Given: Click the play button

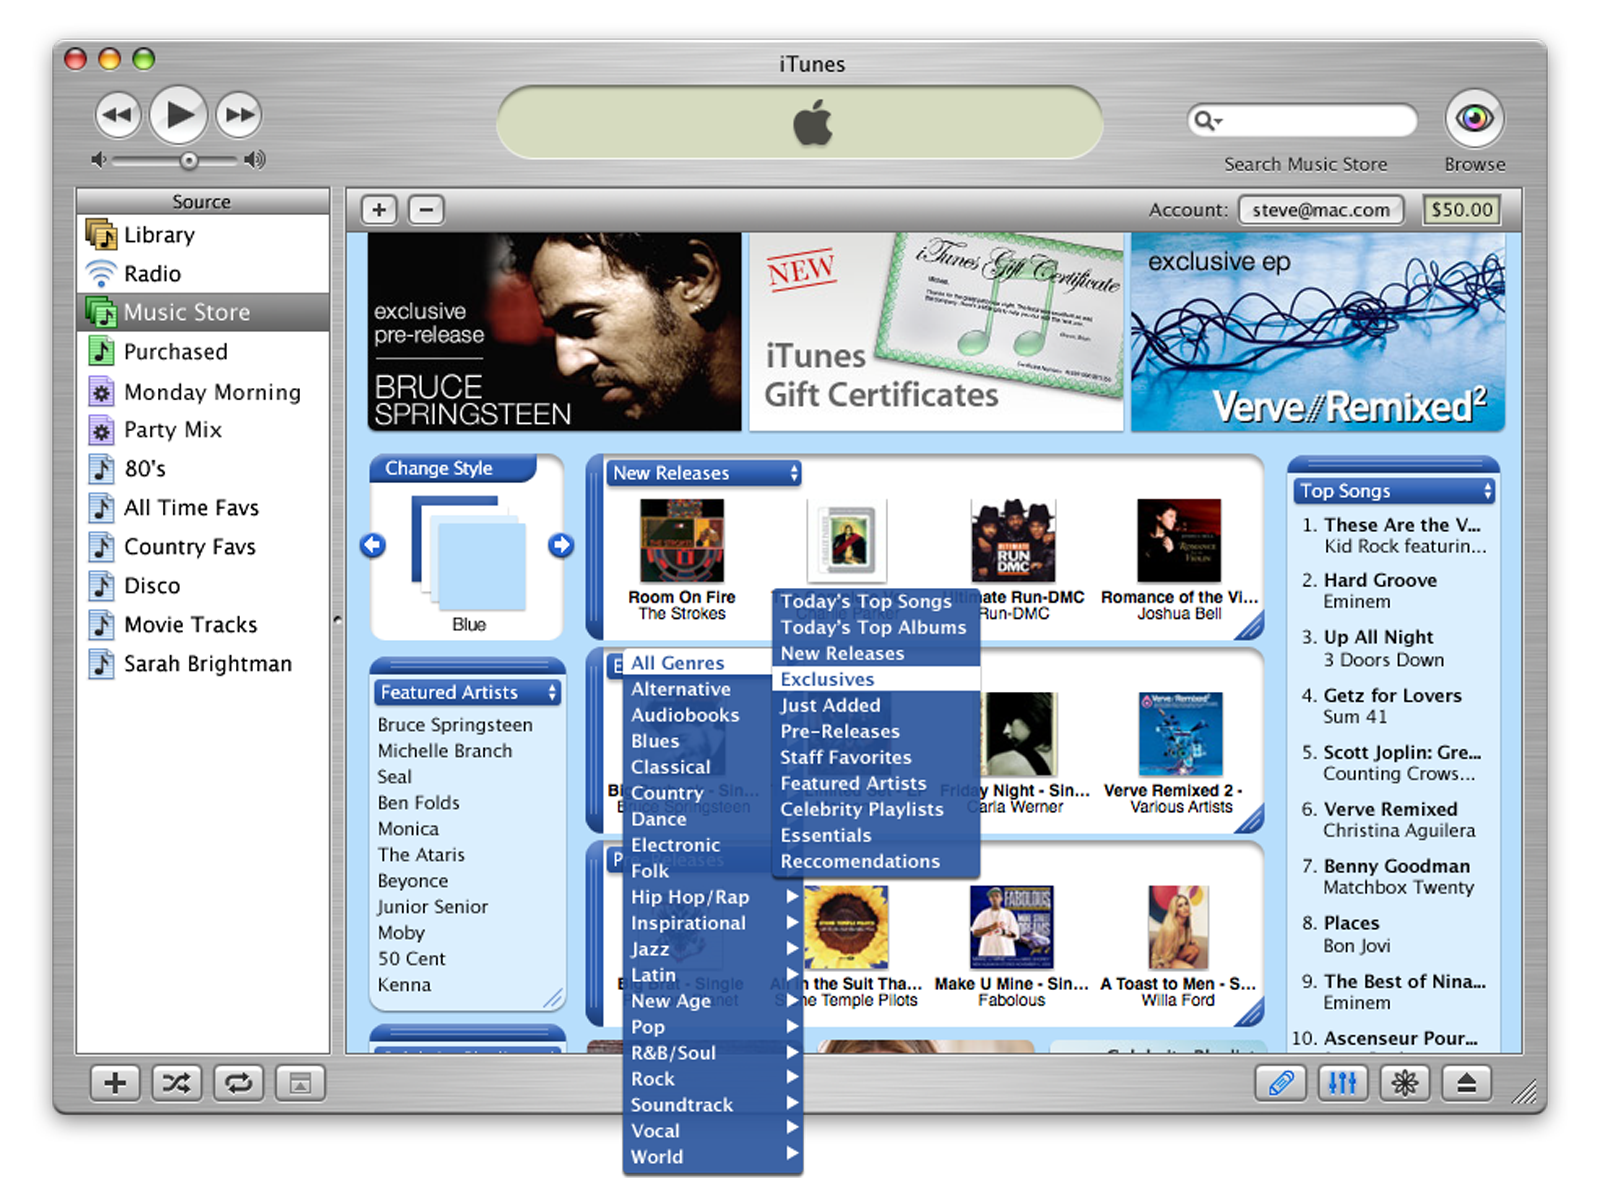Looking at the screenshot, I should pyautogui.click(x=179, y=114).
